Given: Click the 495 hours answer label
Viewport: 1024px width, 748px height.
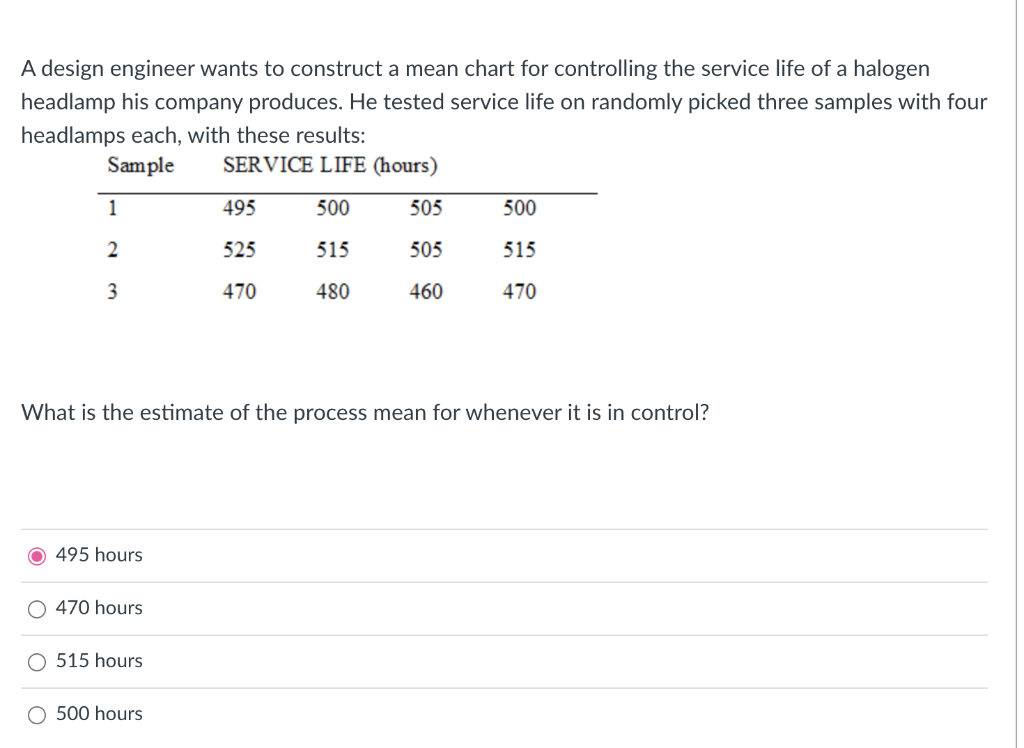Looking at the screenshot, I should [100, 554].
